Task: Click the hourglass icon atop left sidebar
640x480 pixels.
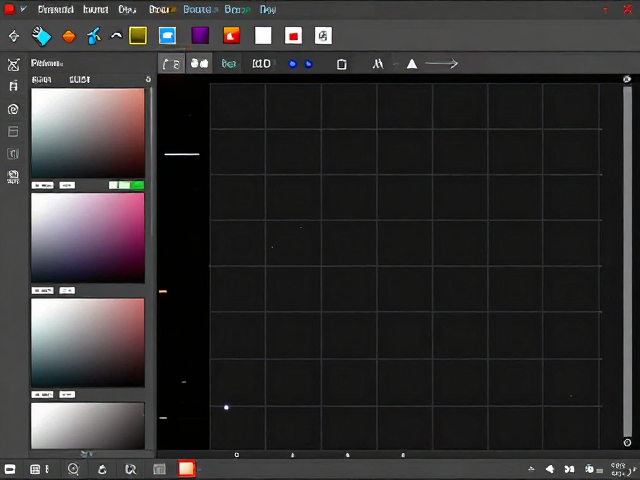Action: click(13, 64)
